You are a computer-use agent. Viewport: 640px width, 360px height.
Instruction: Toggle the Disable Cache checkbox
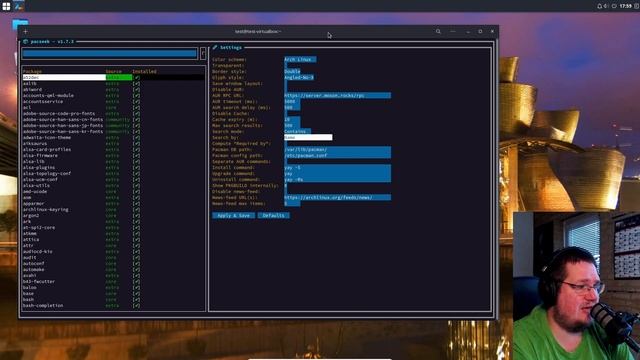coord(286,113)
